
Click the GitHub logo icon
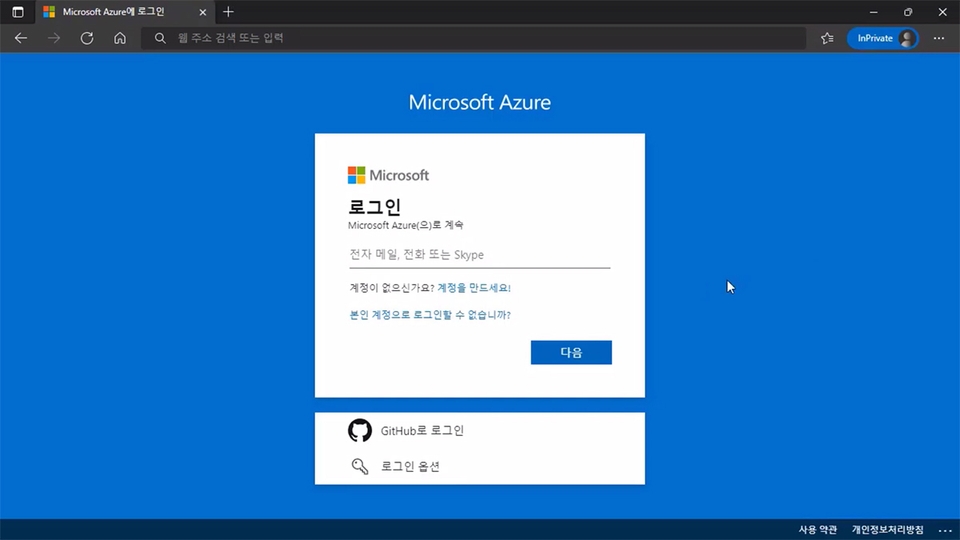360,430
